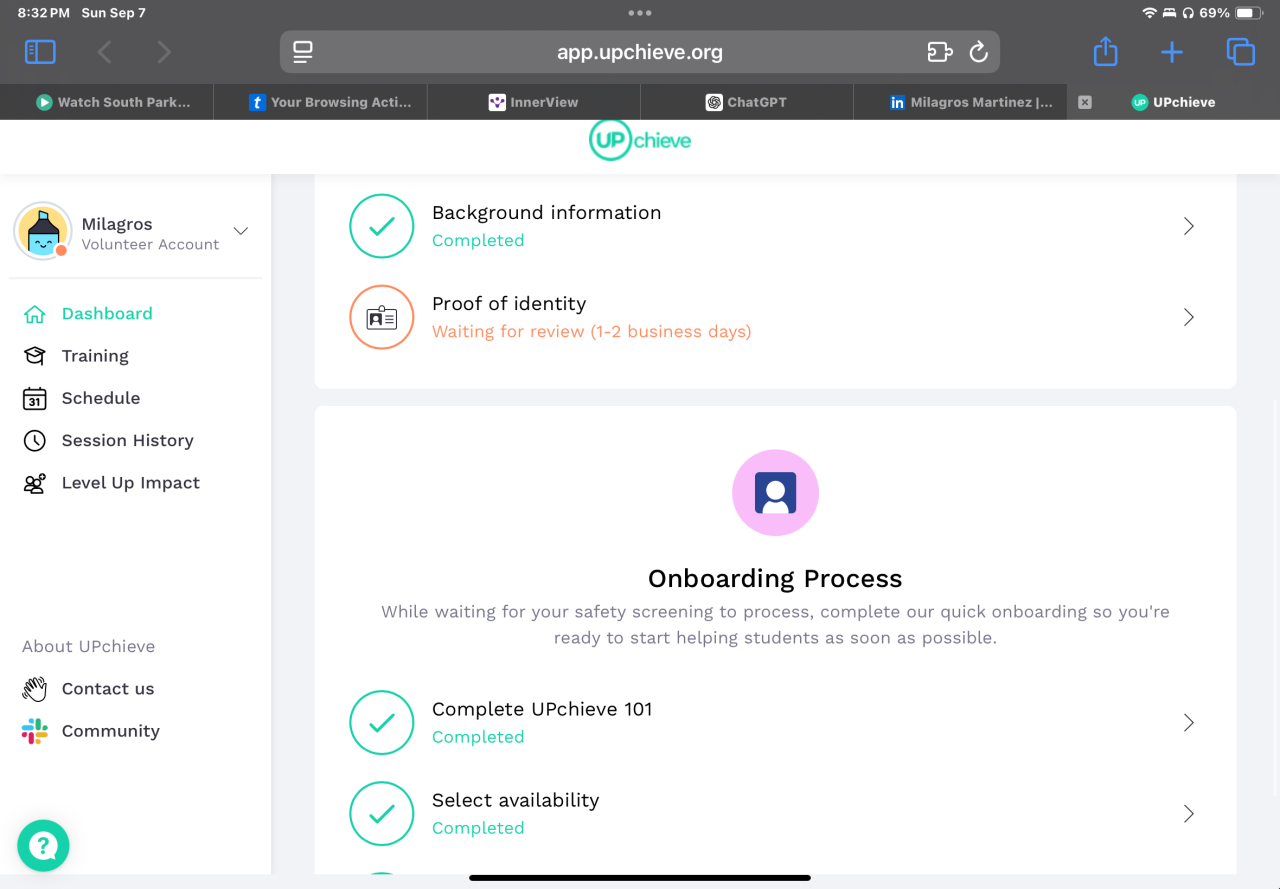
Task: Click the UPchieve logo in the header
Action: pos(640,141)
